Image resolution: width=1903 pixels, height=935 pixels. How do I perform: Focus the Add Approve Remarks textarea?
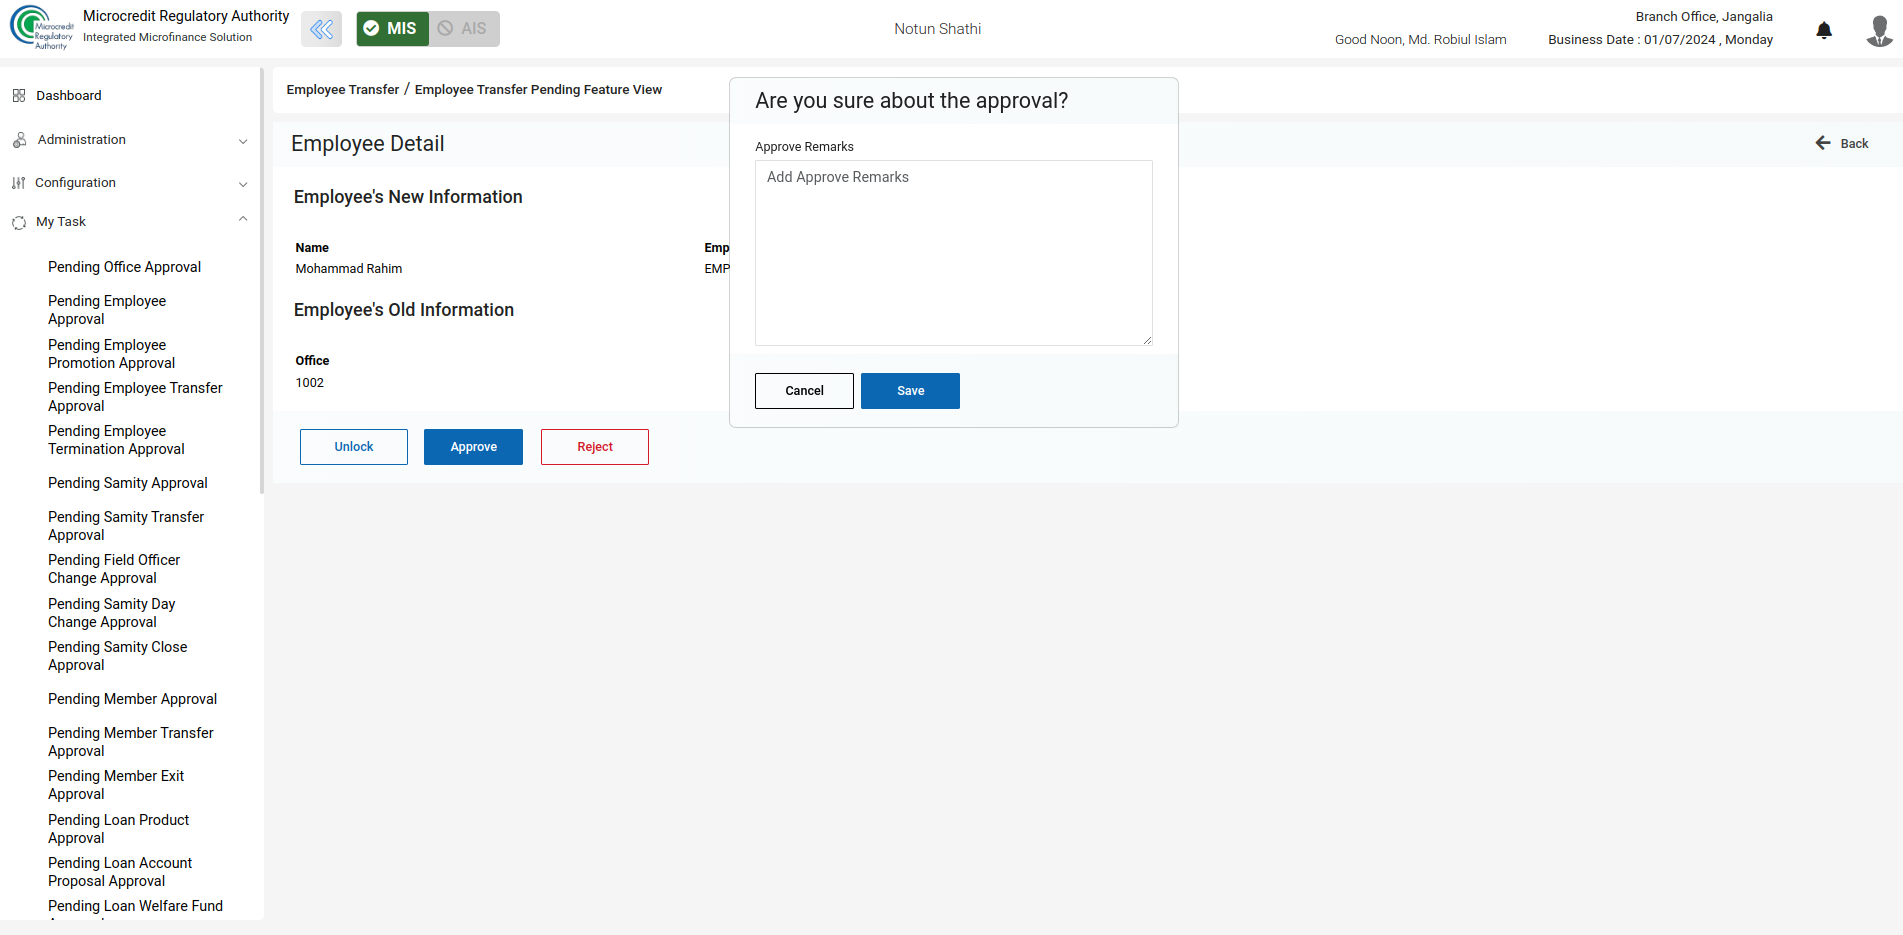[954, 253]
